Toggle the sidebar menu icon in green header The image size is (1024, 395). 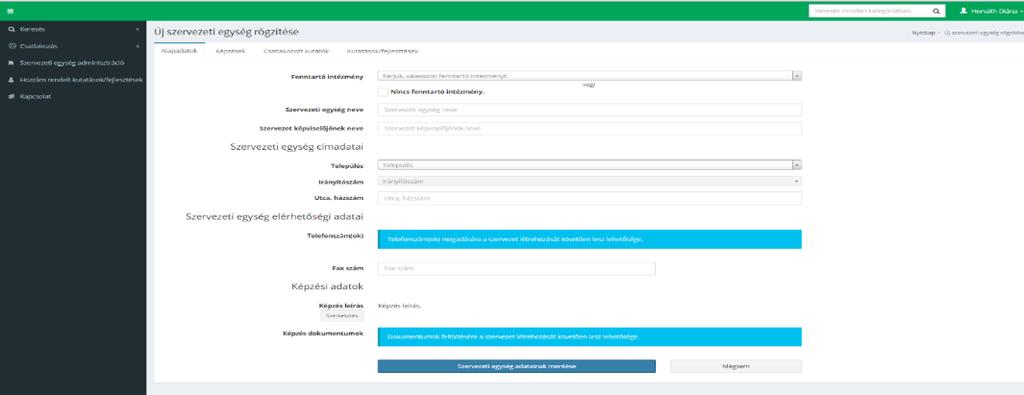click(11, 12)
